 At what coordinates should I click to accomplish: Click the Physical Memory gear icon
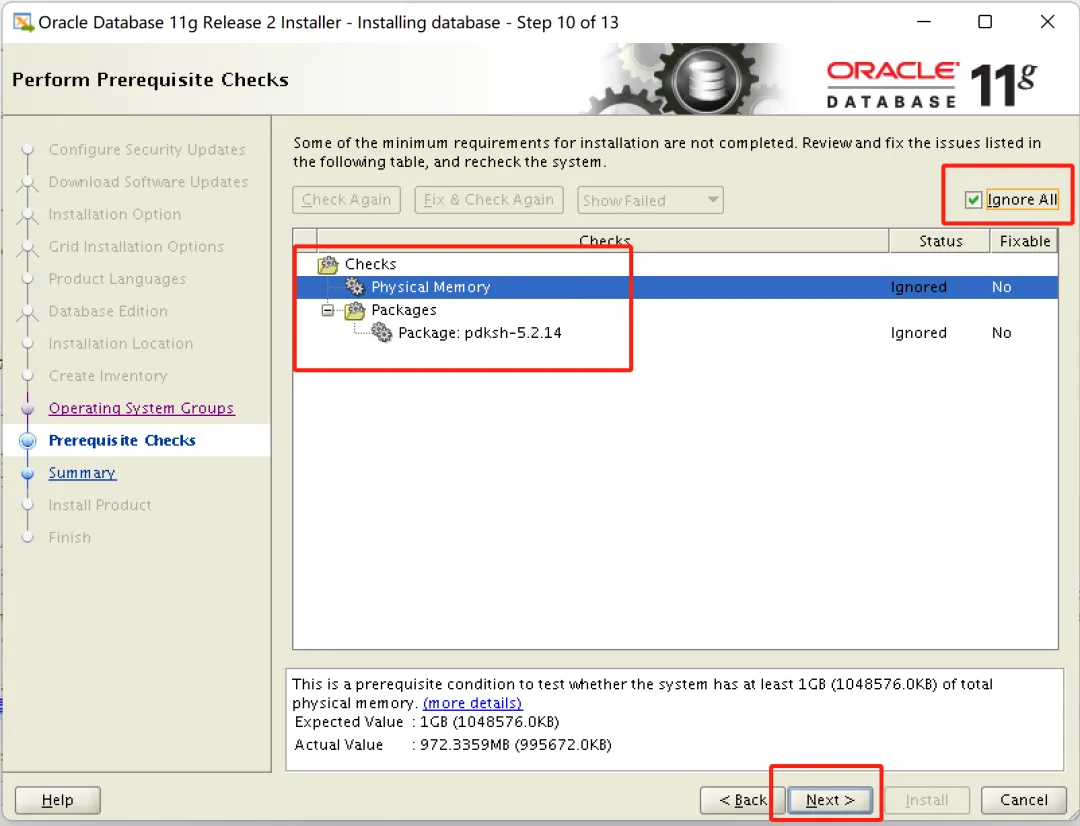tap(355, 287)
